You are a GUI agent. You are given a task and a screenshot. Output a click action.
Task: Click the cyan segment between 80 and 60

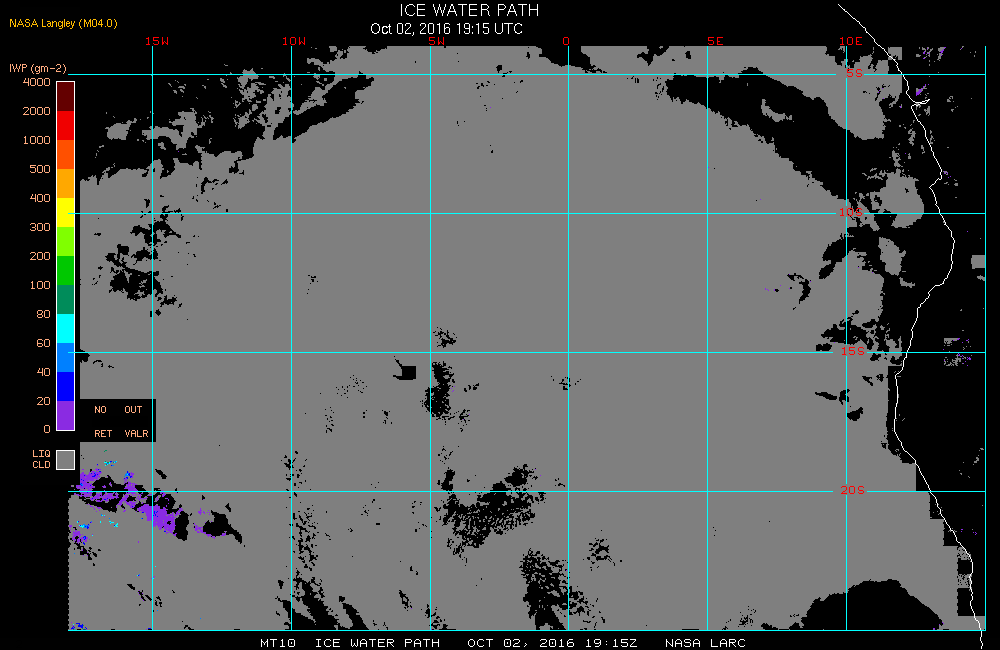66,329
